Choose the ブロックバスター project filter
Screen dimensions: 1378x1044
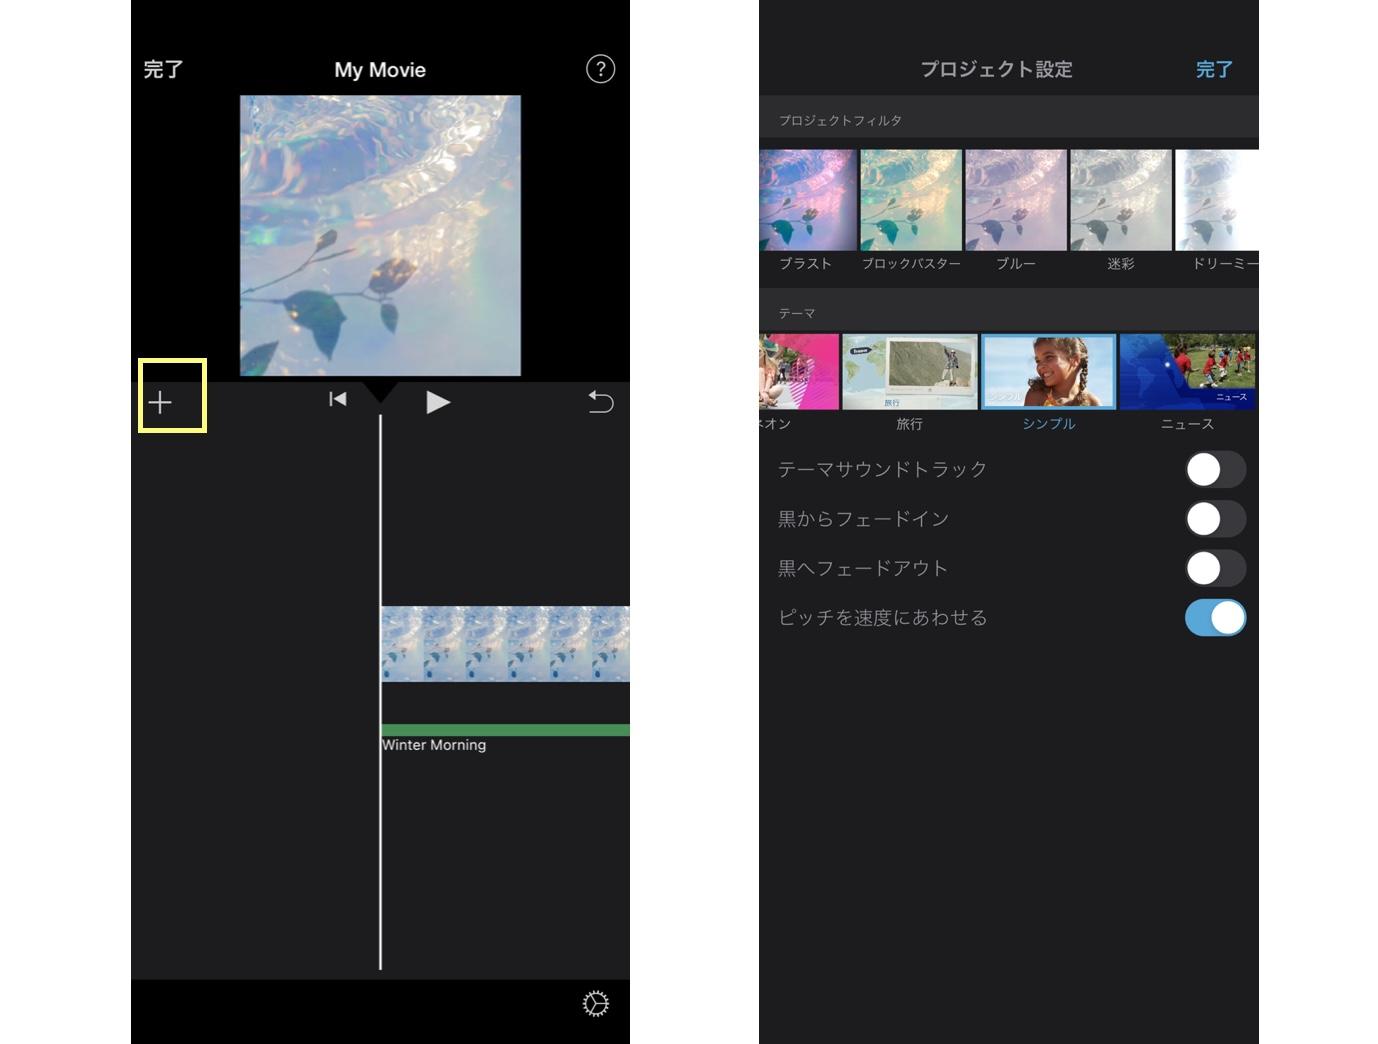tap(911, 200)
